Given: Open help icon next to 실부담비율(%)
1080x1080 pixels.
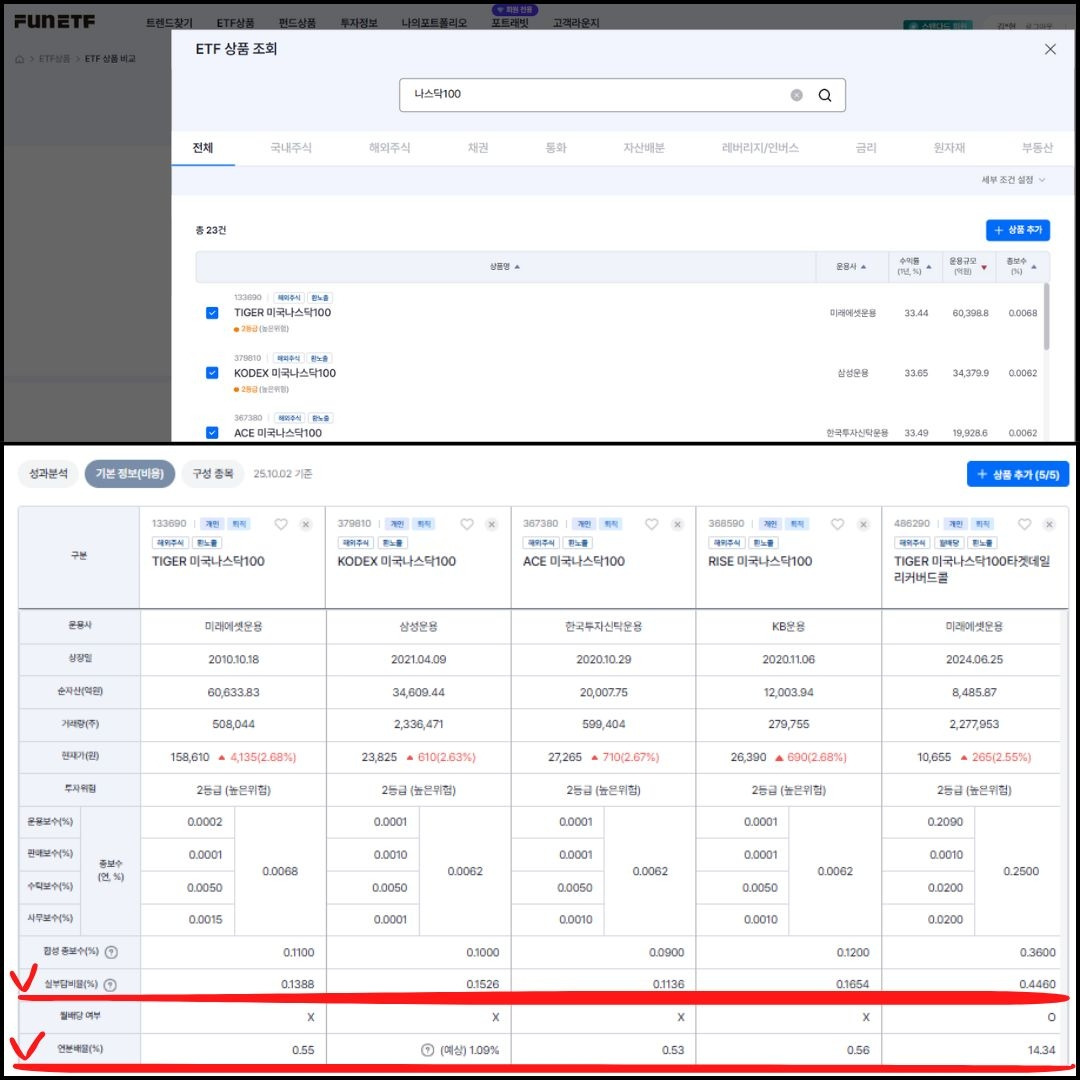Looking at the screenshot, I should coord(110,985).
